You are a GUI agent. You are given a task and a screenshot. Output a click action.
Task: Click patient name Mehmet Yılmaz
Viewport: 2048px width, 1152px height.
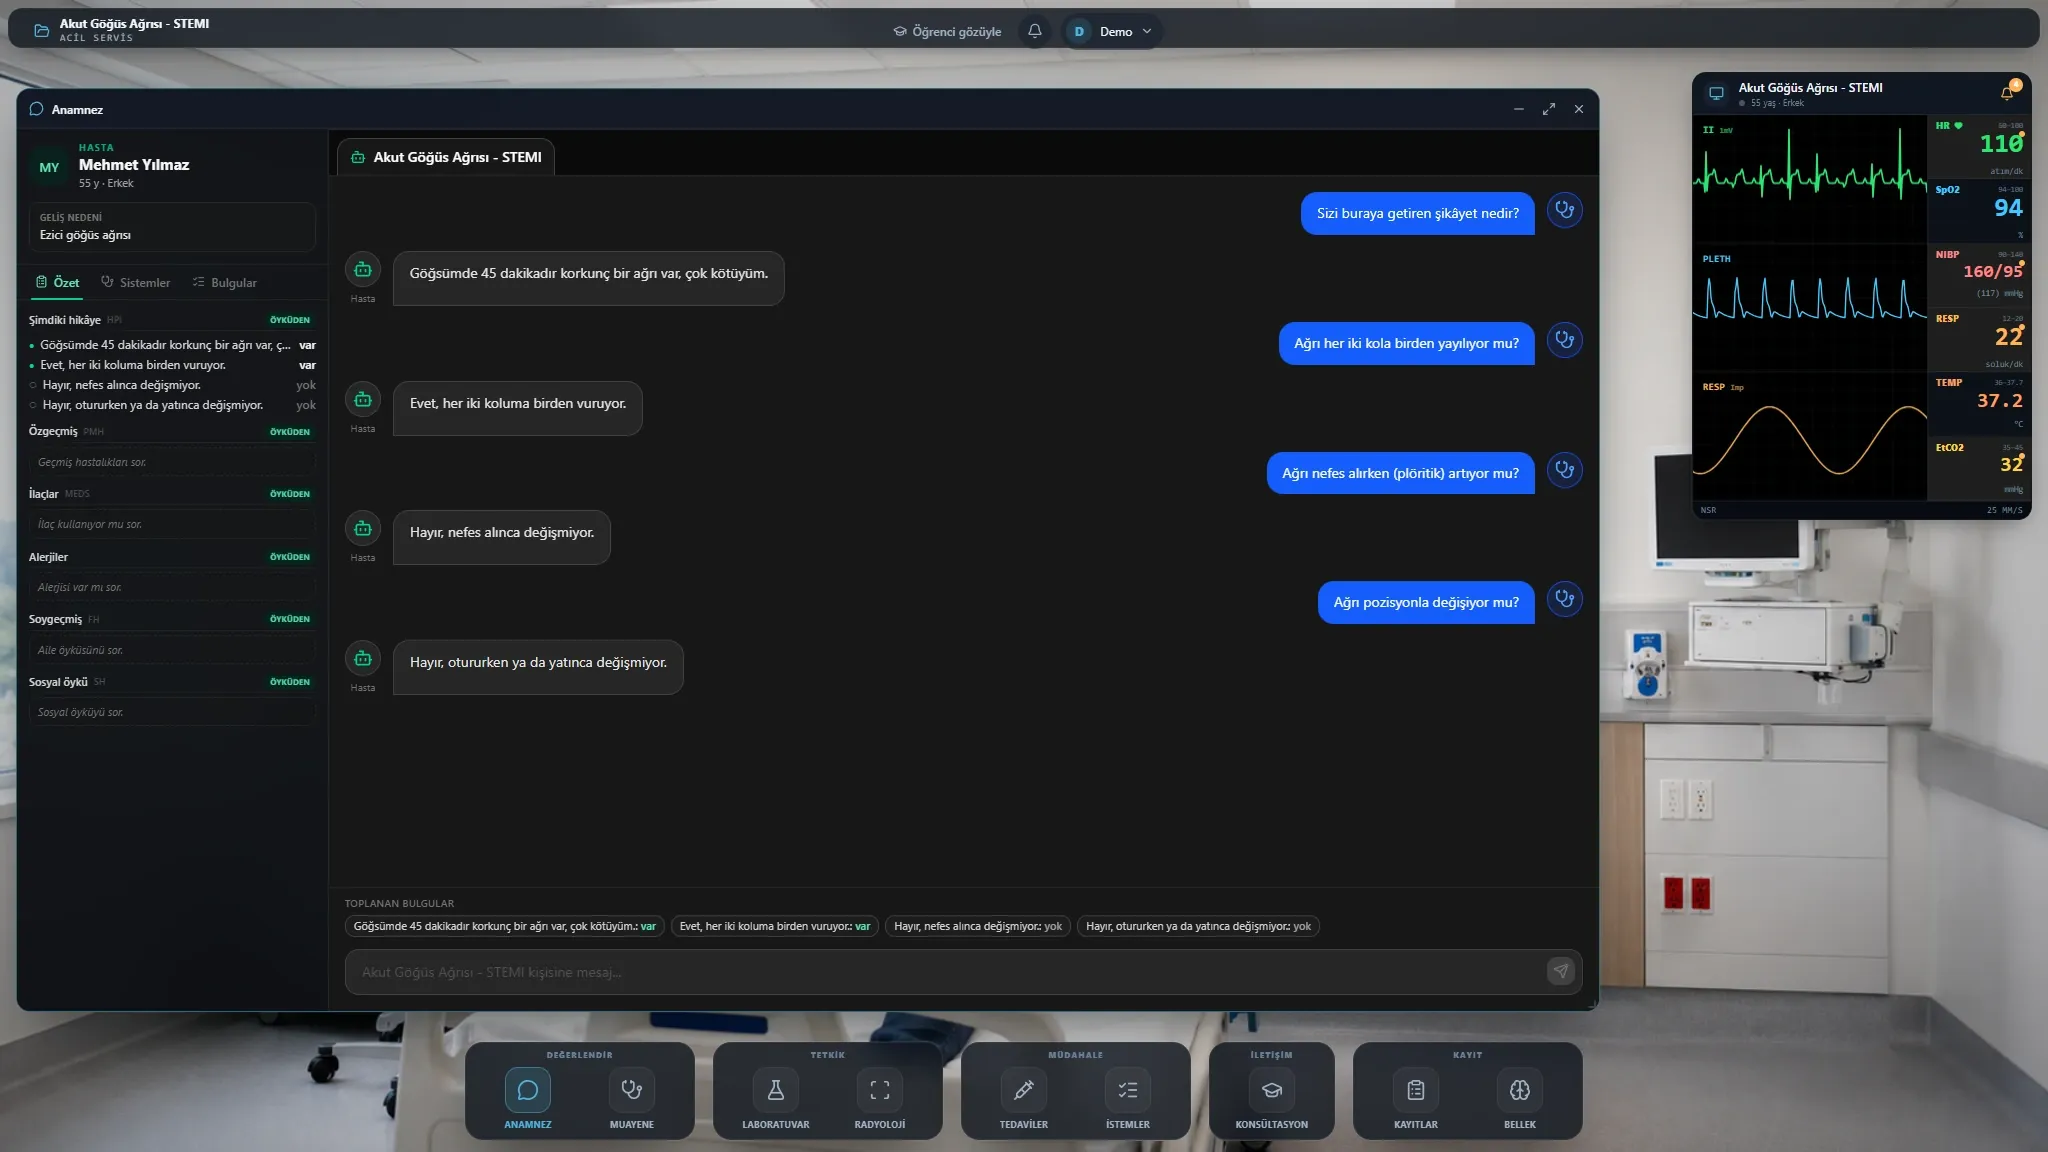click(134, 165)
